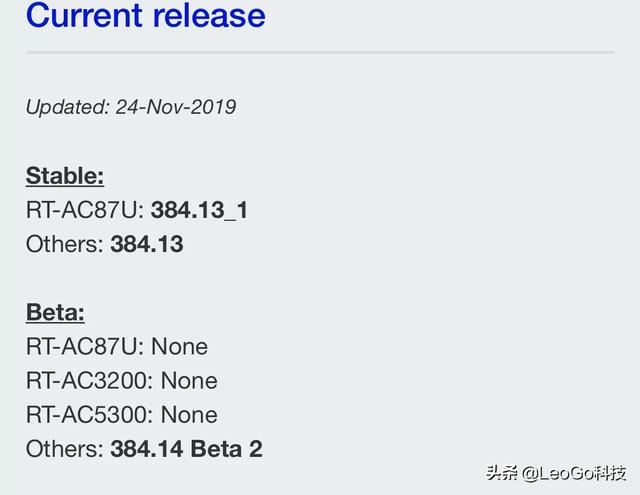Click the word None after RT-AC87U
The image size is (640, 495).
click(x=180, y=347)
